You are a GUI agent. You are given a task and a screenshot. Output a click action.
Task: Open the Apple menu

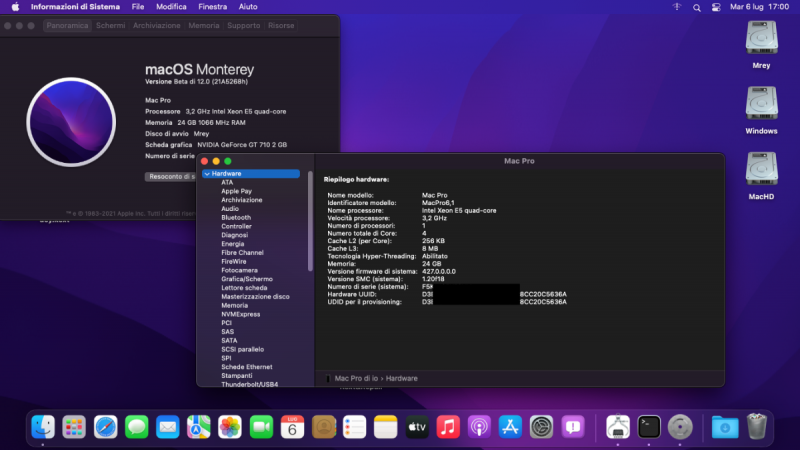point(15,7)
